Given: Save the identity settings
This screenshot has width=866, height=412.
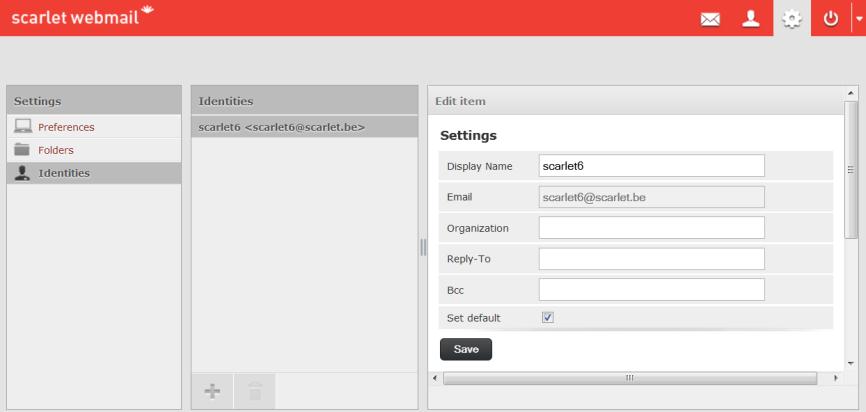Looking at the screenshot, I should 466,349.
